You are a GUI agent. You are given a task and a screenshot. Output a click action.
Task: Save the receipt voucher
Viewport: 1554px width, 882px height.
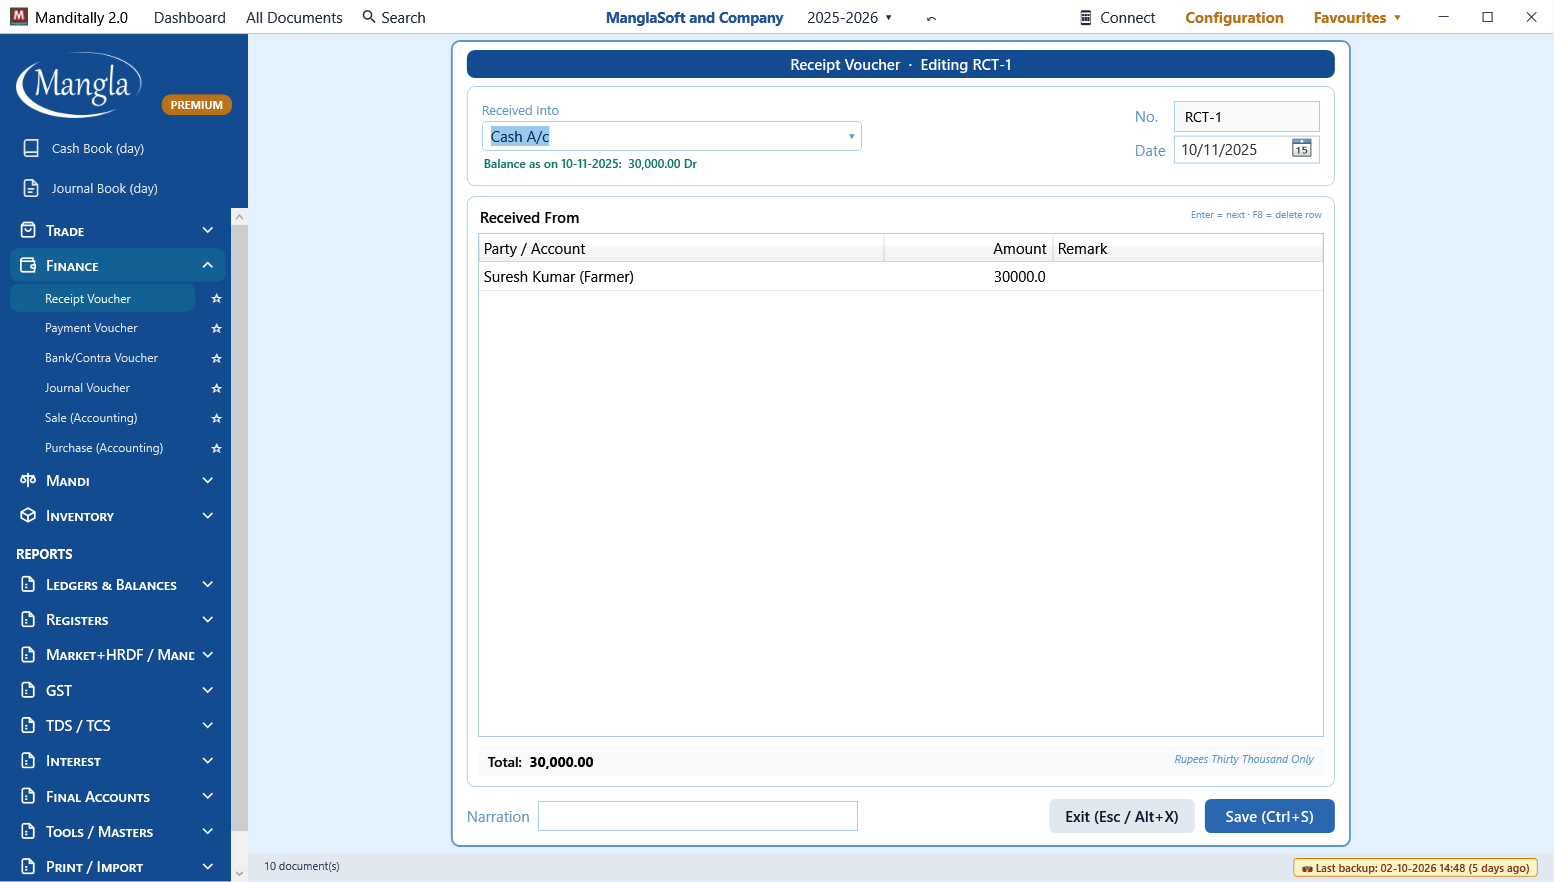click(1269, 816)
